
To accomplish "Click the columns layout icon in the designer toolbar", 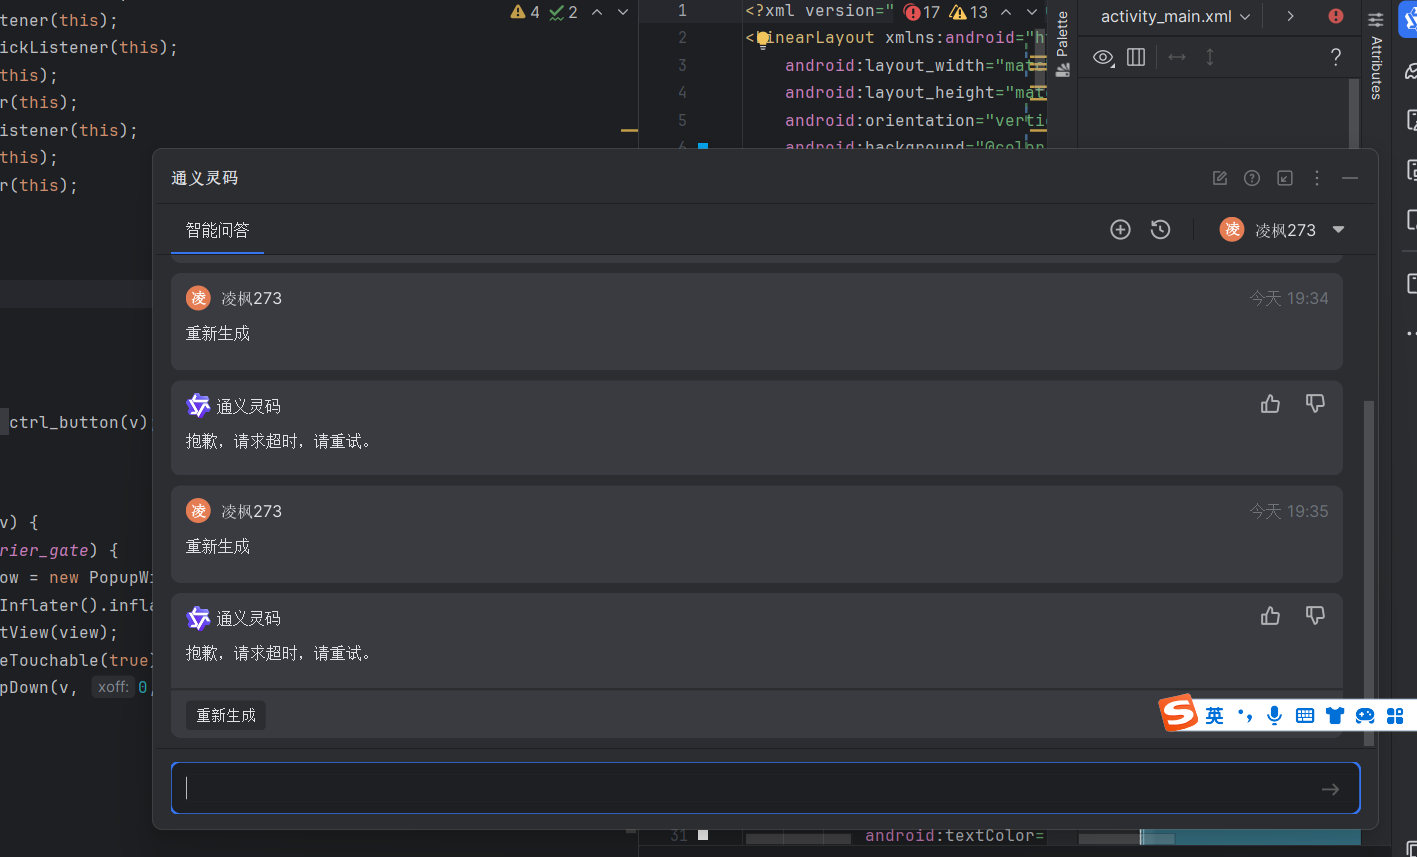I will coord(1136,57).
